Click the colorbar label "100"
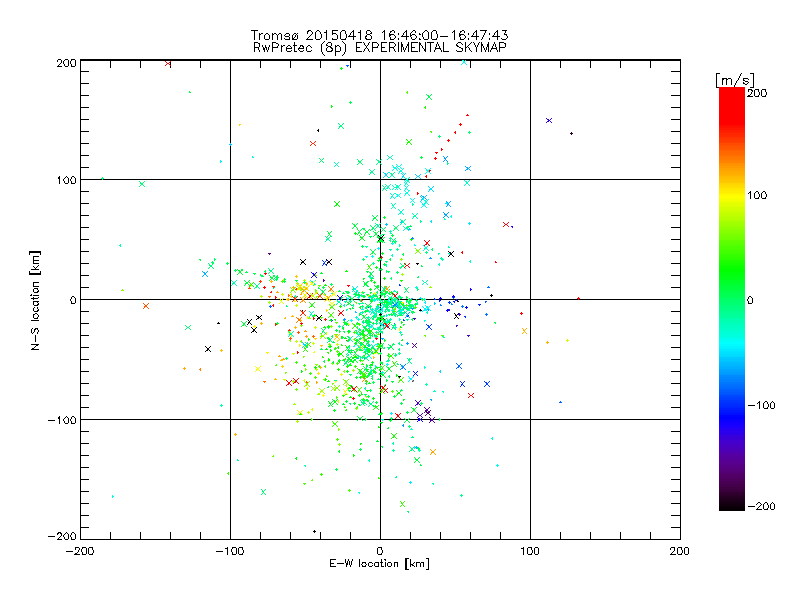Screen dimensions: 800x600 (757, 195)
